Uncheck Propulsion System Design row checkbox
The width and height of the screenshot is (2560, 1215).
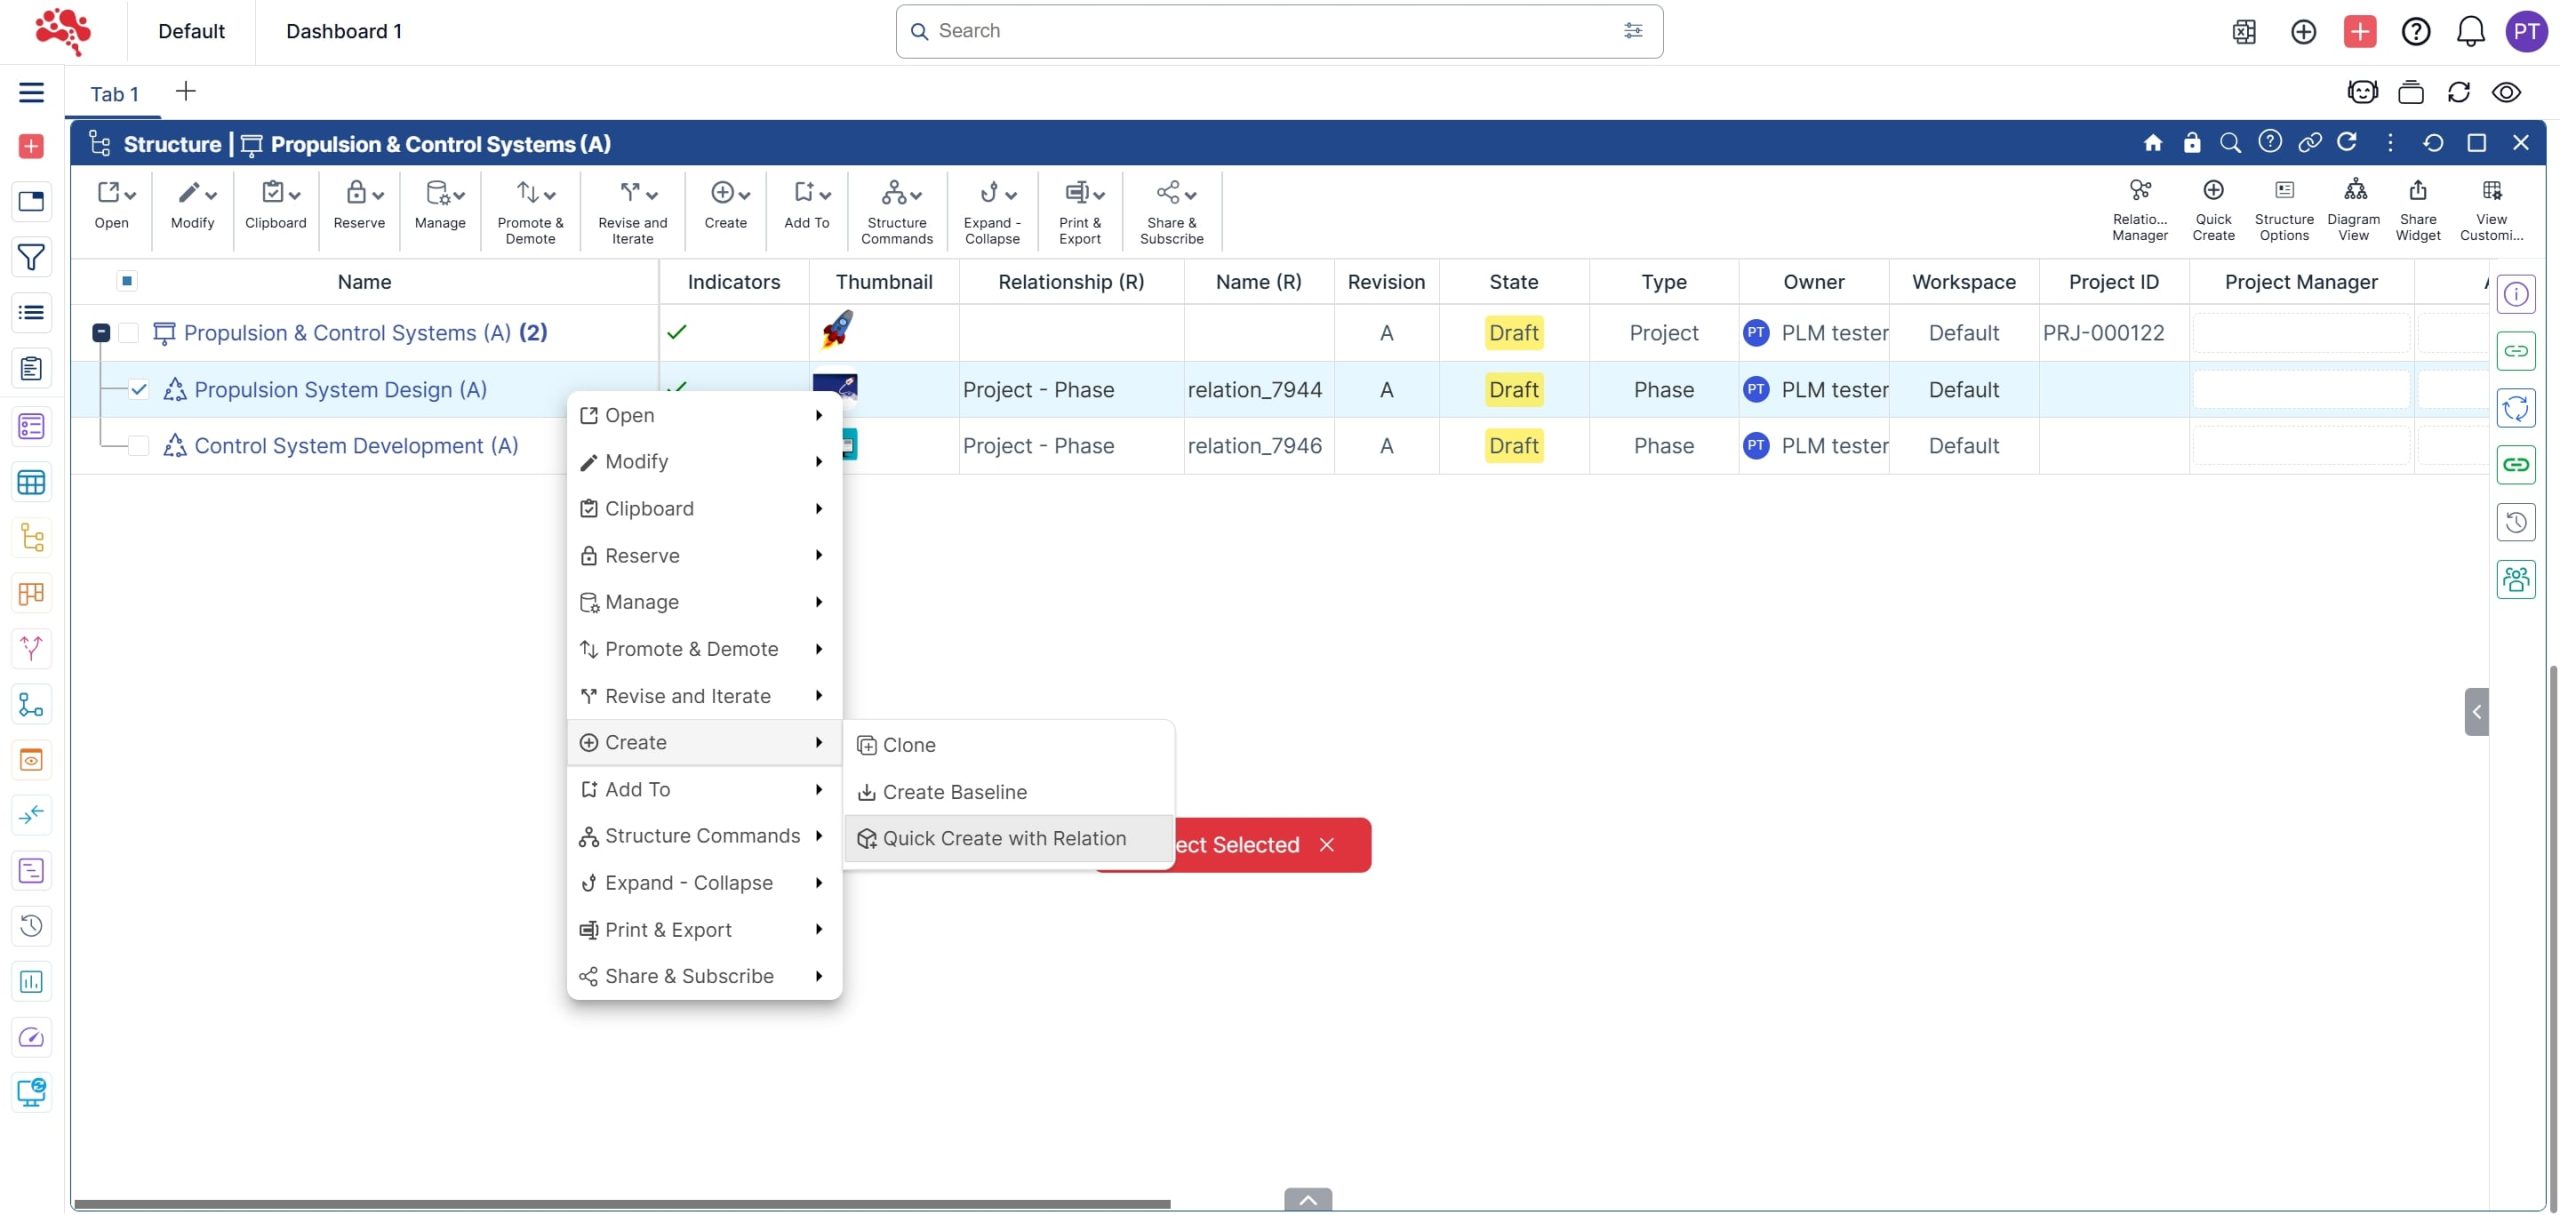coord(139,390)
